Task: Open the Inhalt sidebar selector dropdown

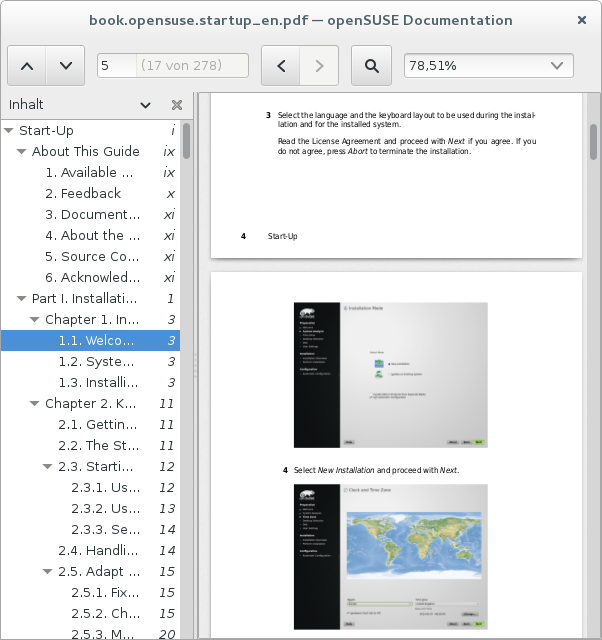Action: (145, 105)
